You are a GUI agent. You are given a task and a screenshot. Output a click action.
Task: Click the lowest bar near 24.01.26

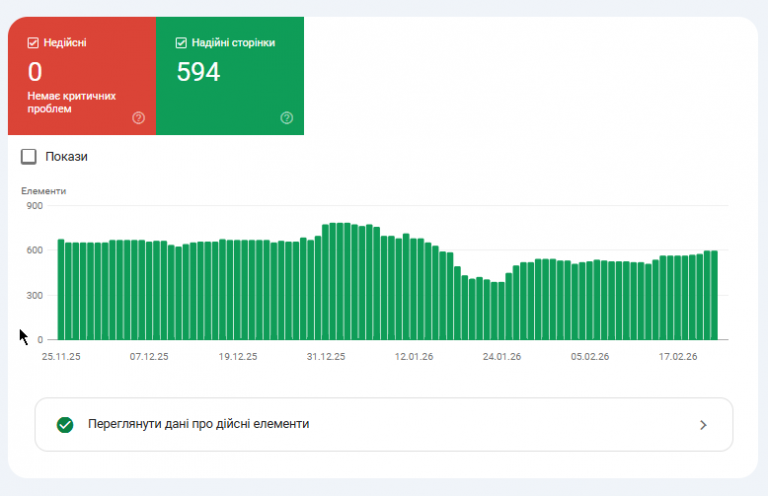point(494,311)
